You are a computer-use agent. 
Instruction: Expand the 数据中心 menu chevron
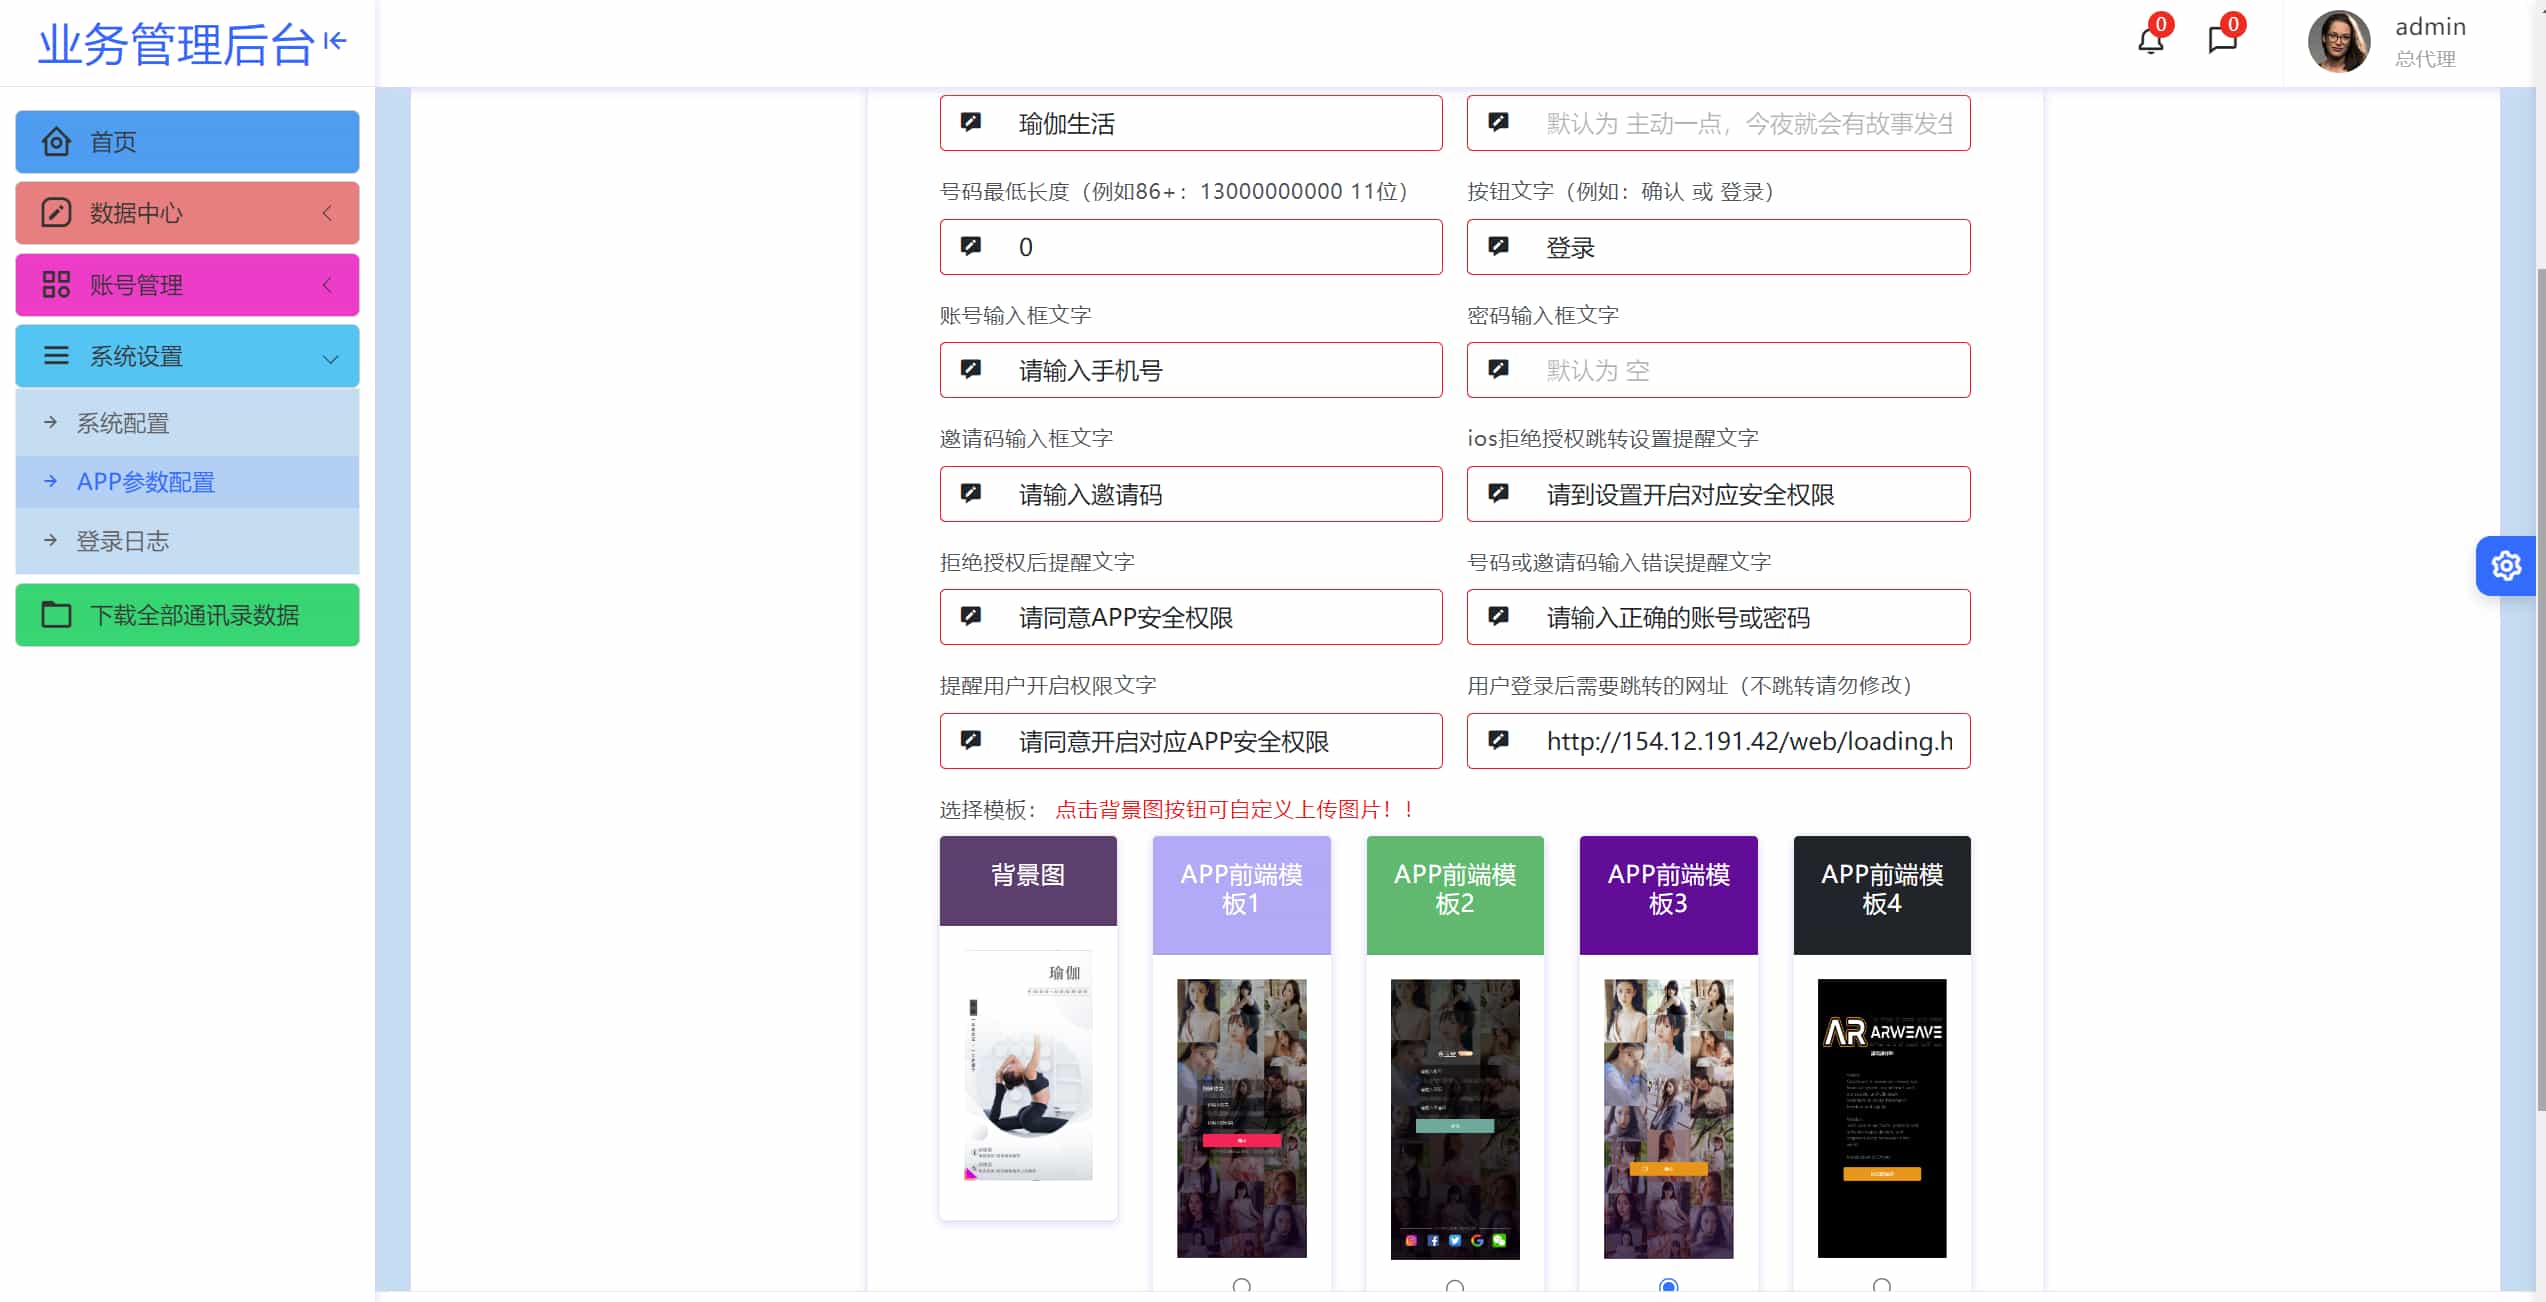tap(327, 213)
